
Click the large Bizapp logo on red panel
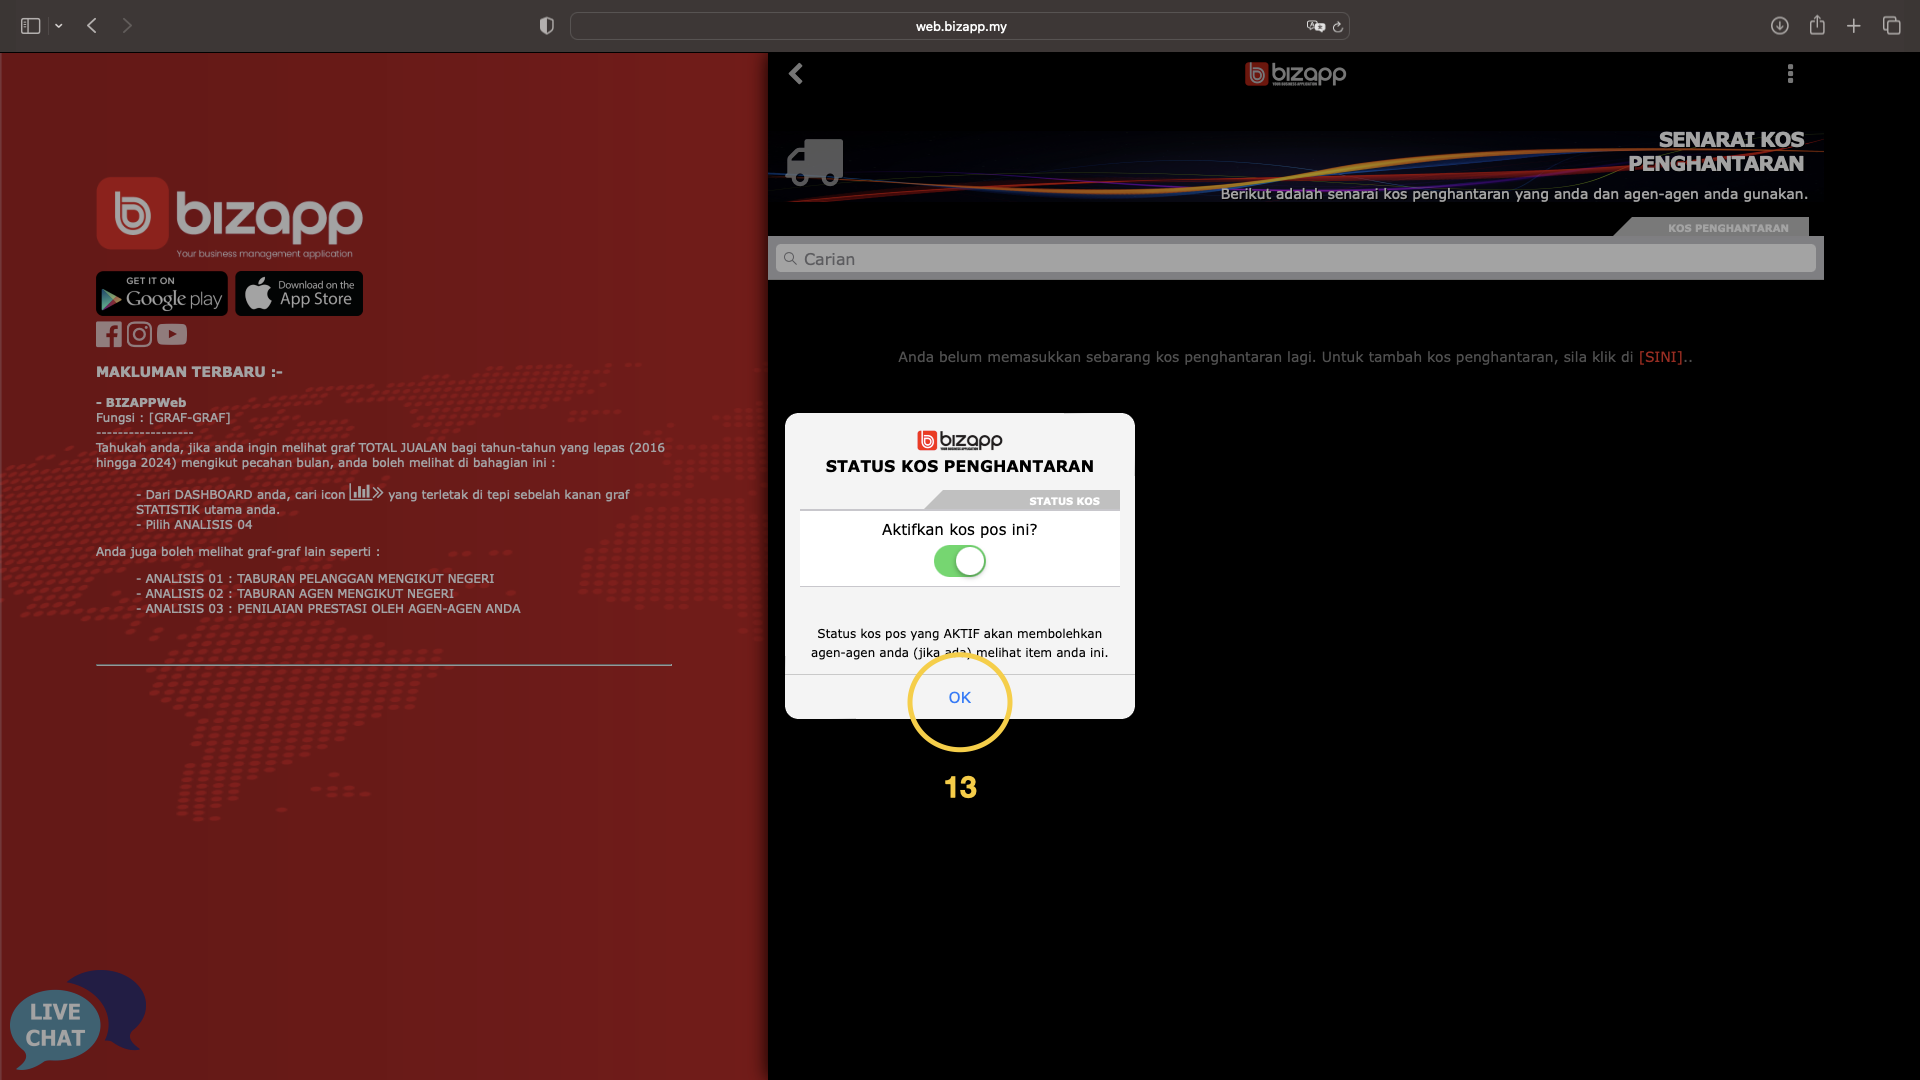[x=229, y=217]
